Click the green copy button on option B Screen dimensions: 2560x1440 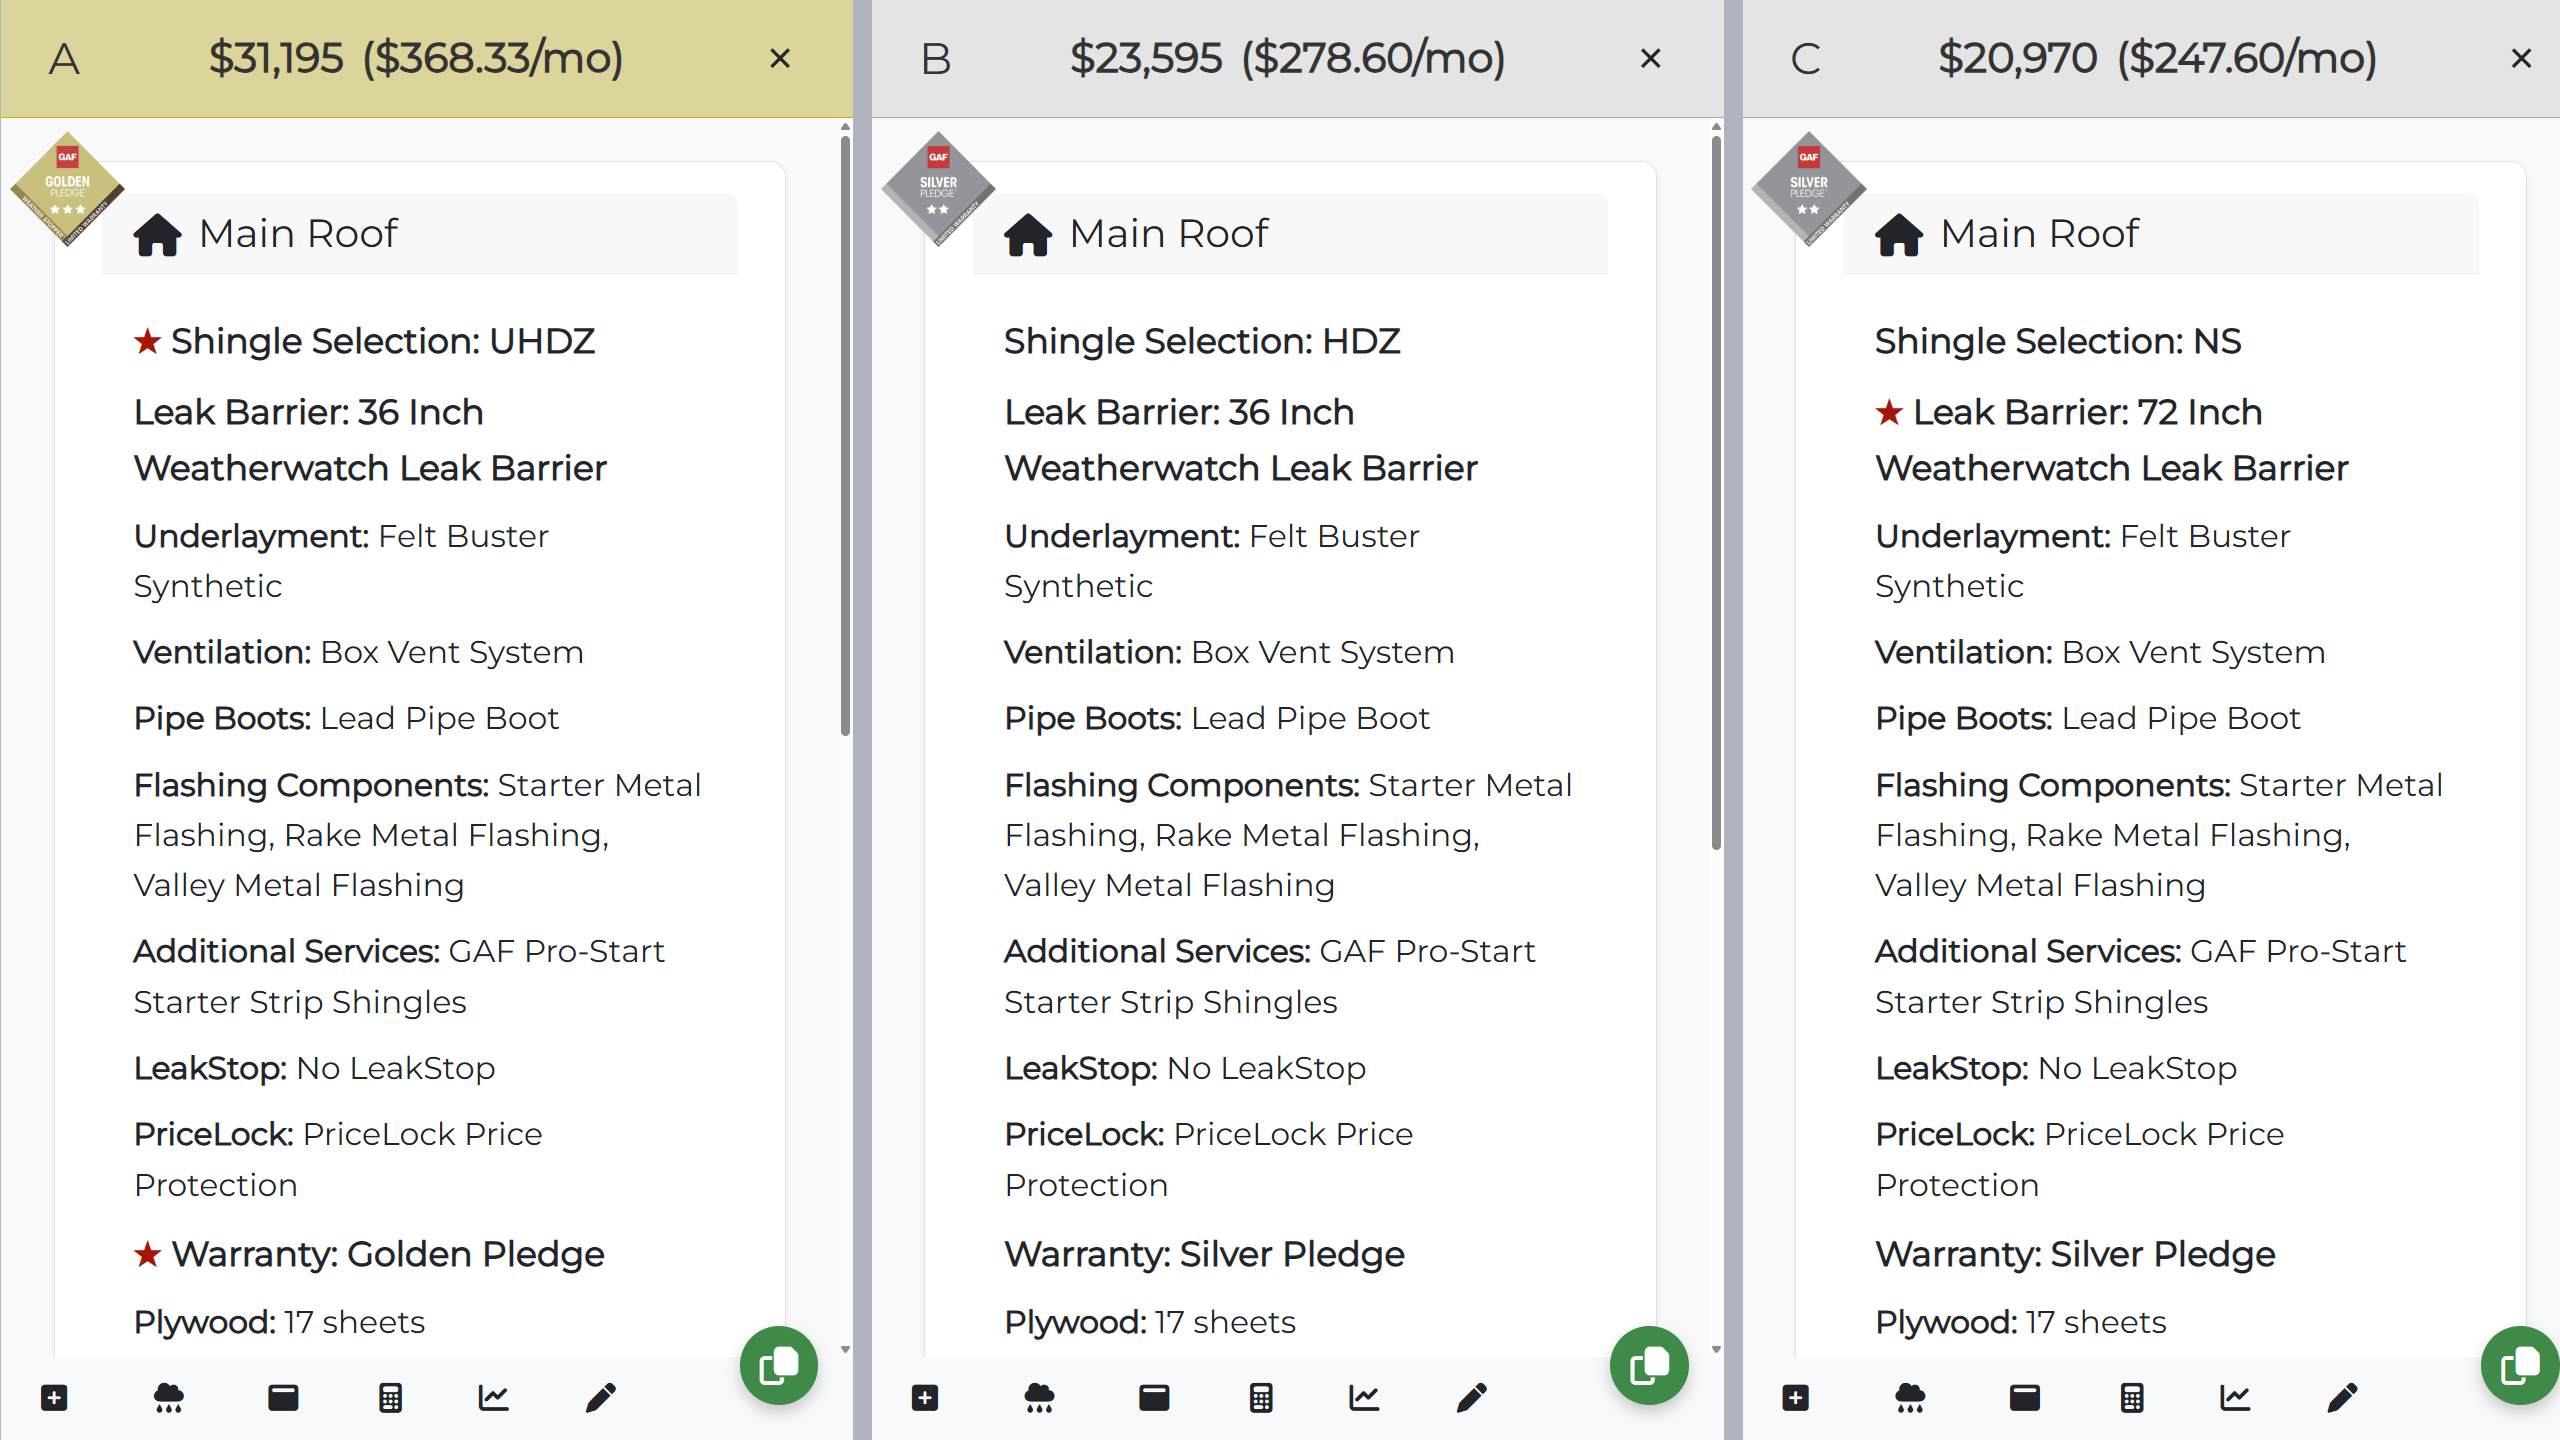[1649, 1365]
